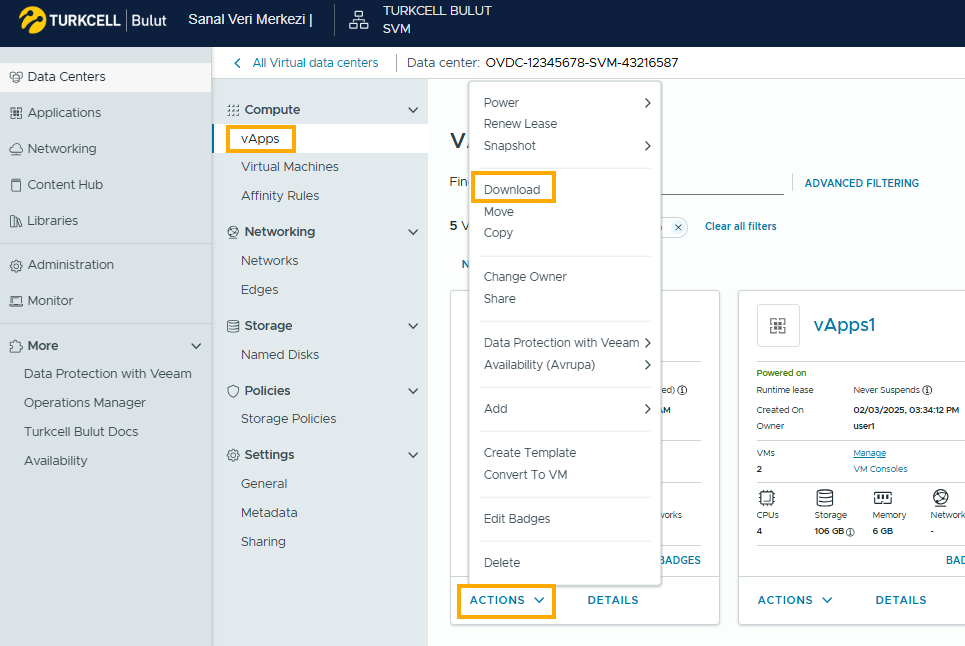Collapse the More section in sidebar
The height and width of the screenshot is (646, 965).
click(x=196, y=346)
